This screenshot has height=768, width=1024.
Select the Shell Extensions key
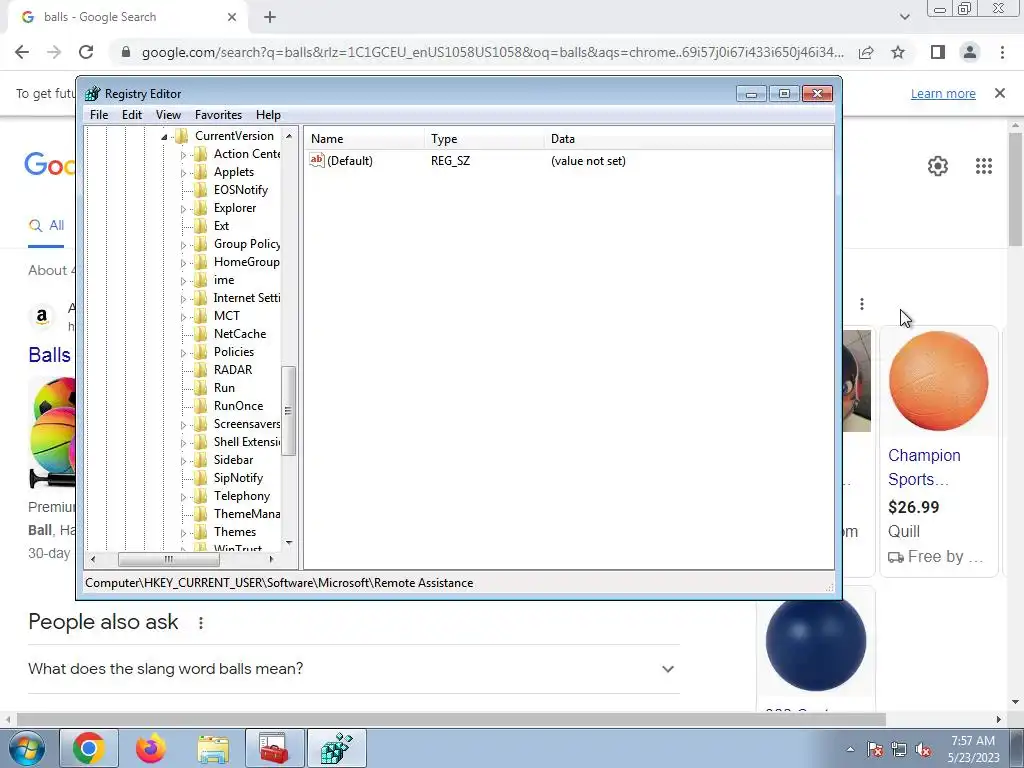247,442
